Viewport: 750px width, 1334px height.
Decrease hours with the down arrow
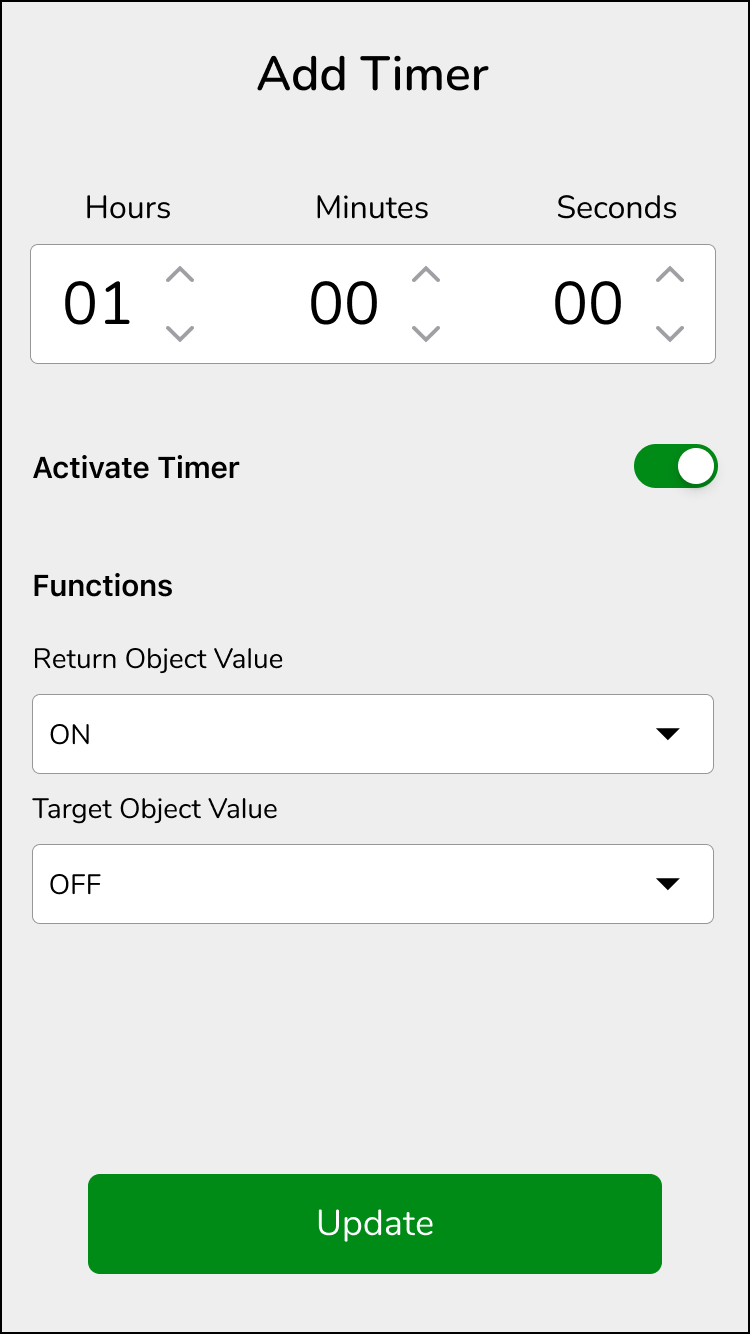pos(180,333)
